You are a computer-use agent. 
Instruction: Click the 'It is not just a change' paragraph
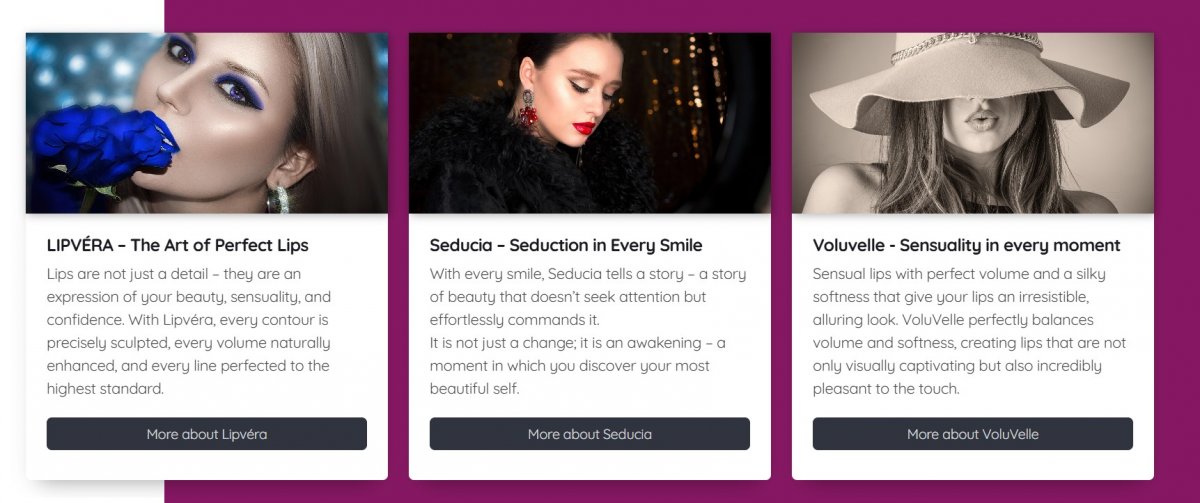pyautogui.click(x=578, y=366)
